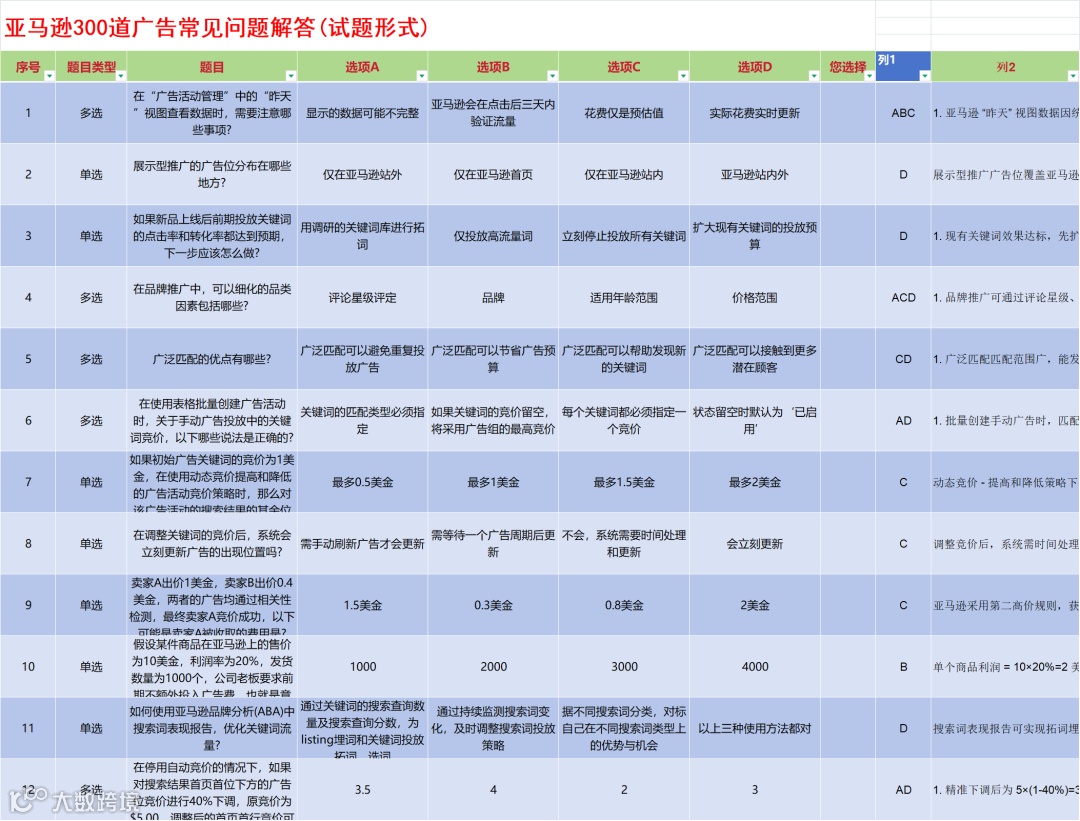The height and width of the screenshot is (821, 1080).
Task: Click cell 2美金 in row 9
Action: [754, 605]
